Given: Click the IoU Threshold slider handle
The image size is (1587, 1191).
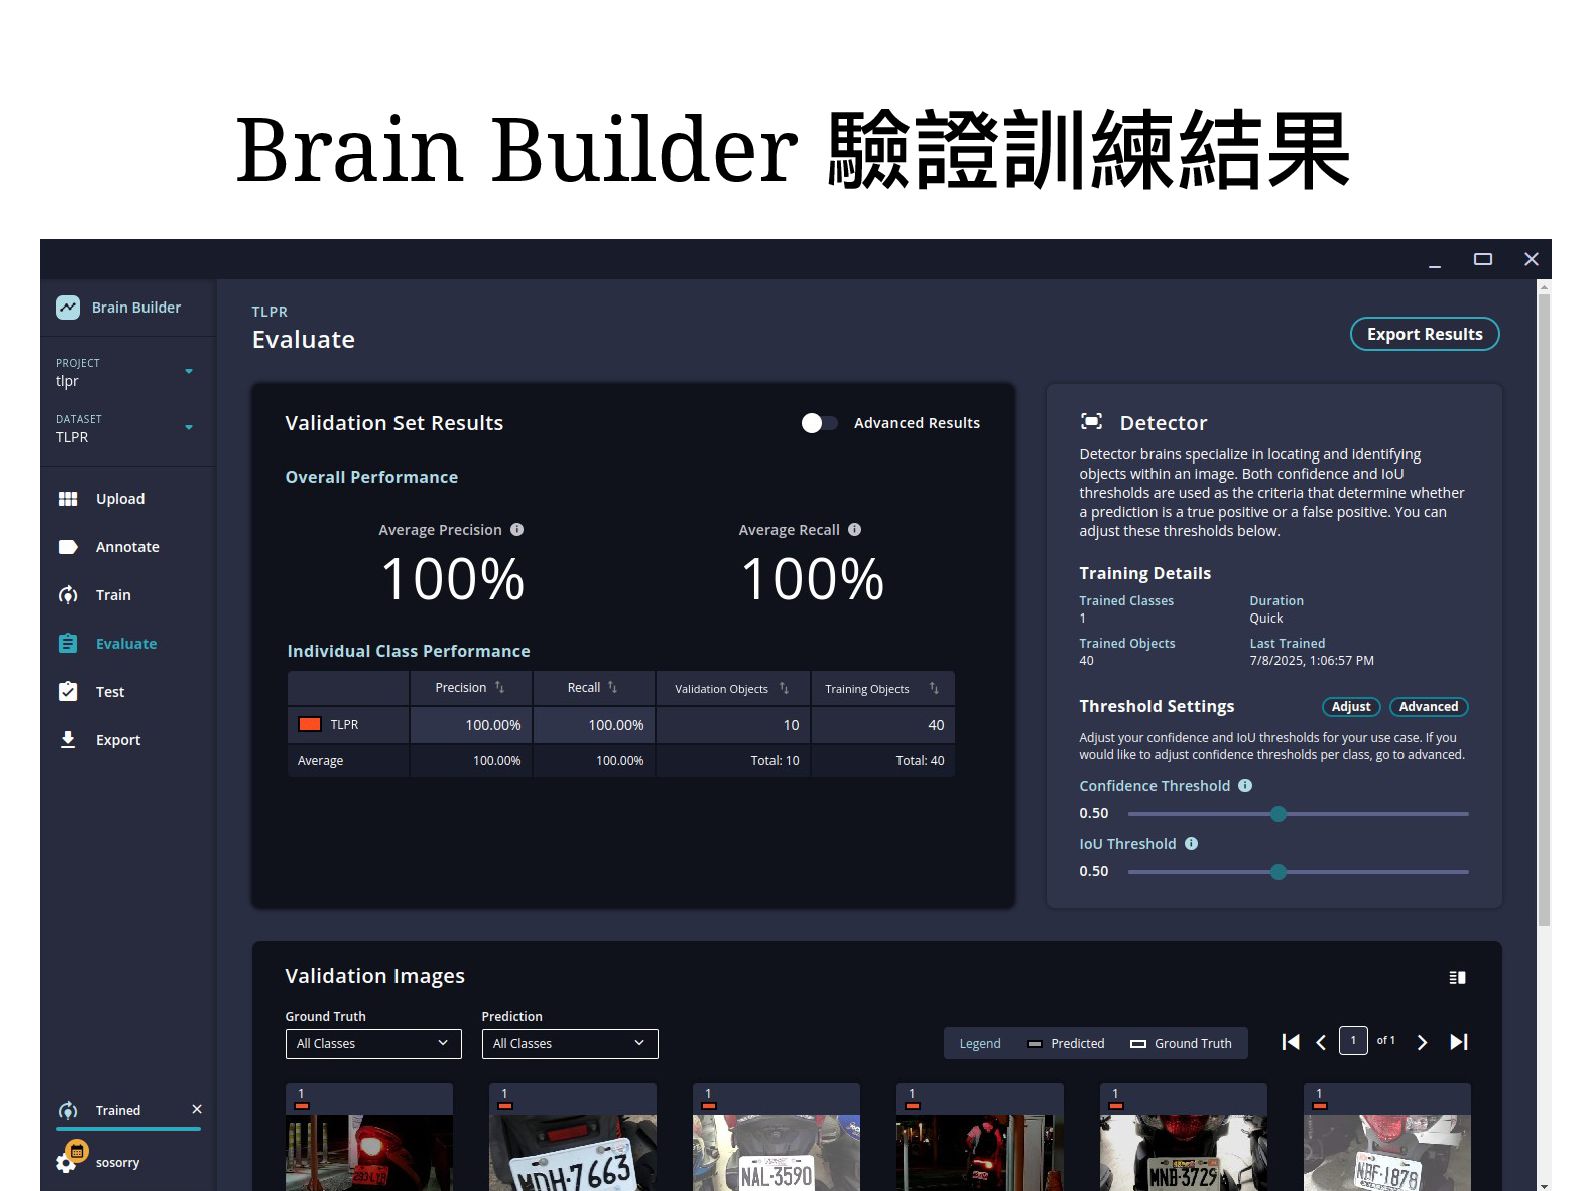Looking at the screenshot, I should click(x=1278, y=872).
